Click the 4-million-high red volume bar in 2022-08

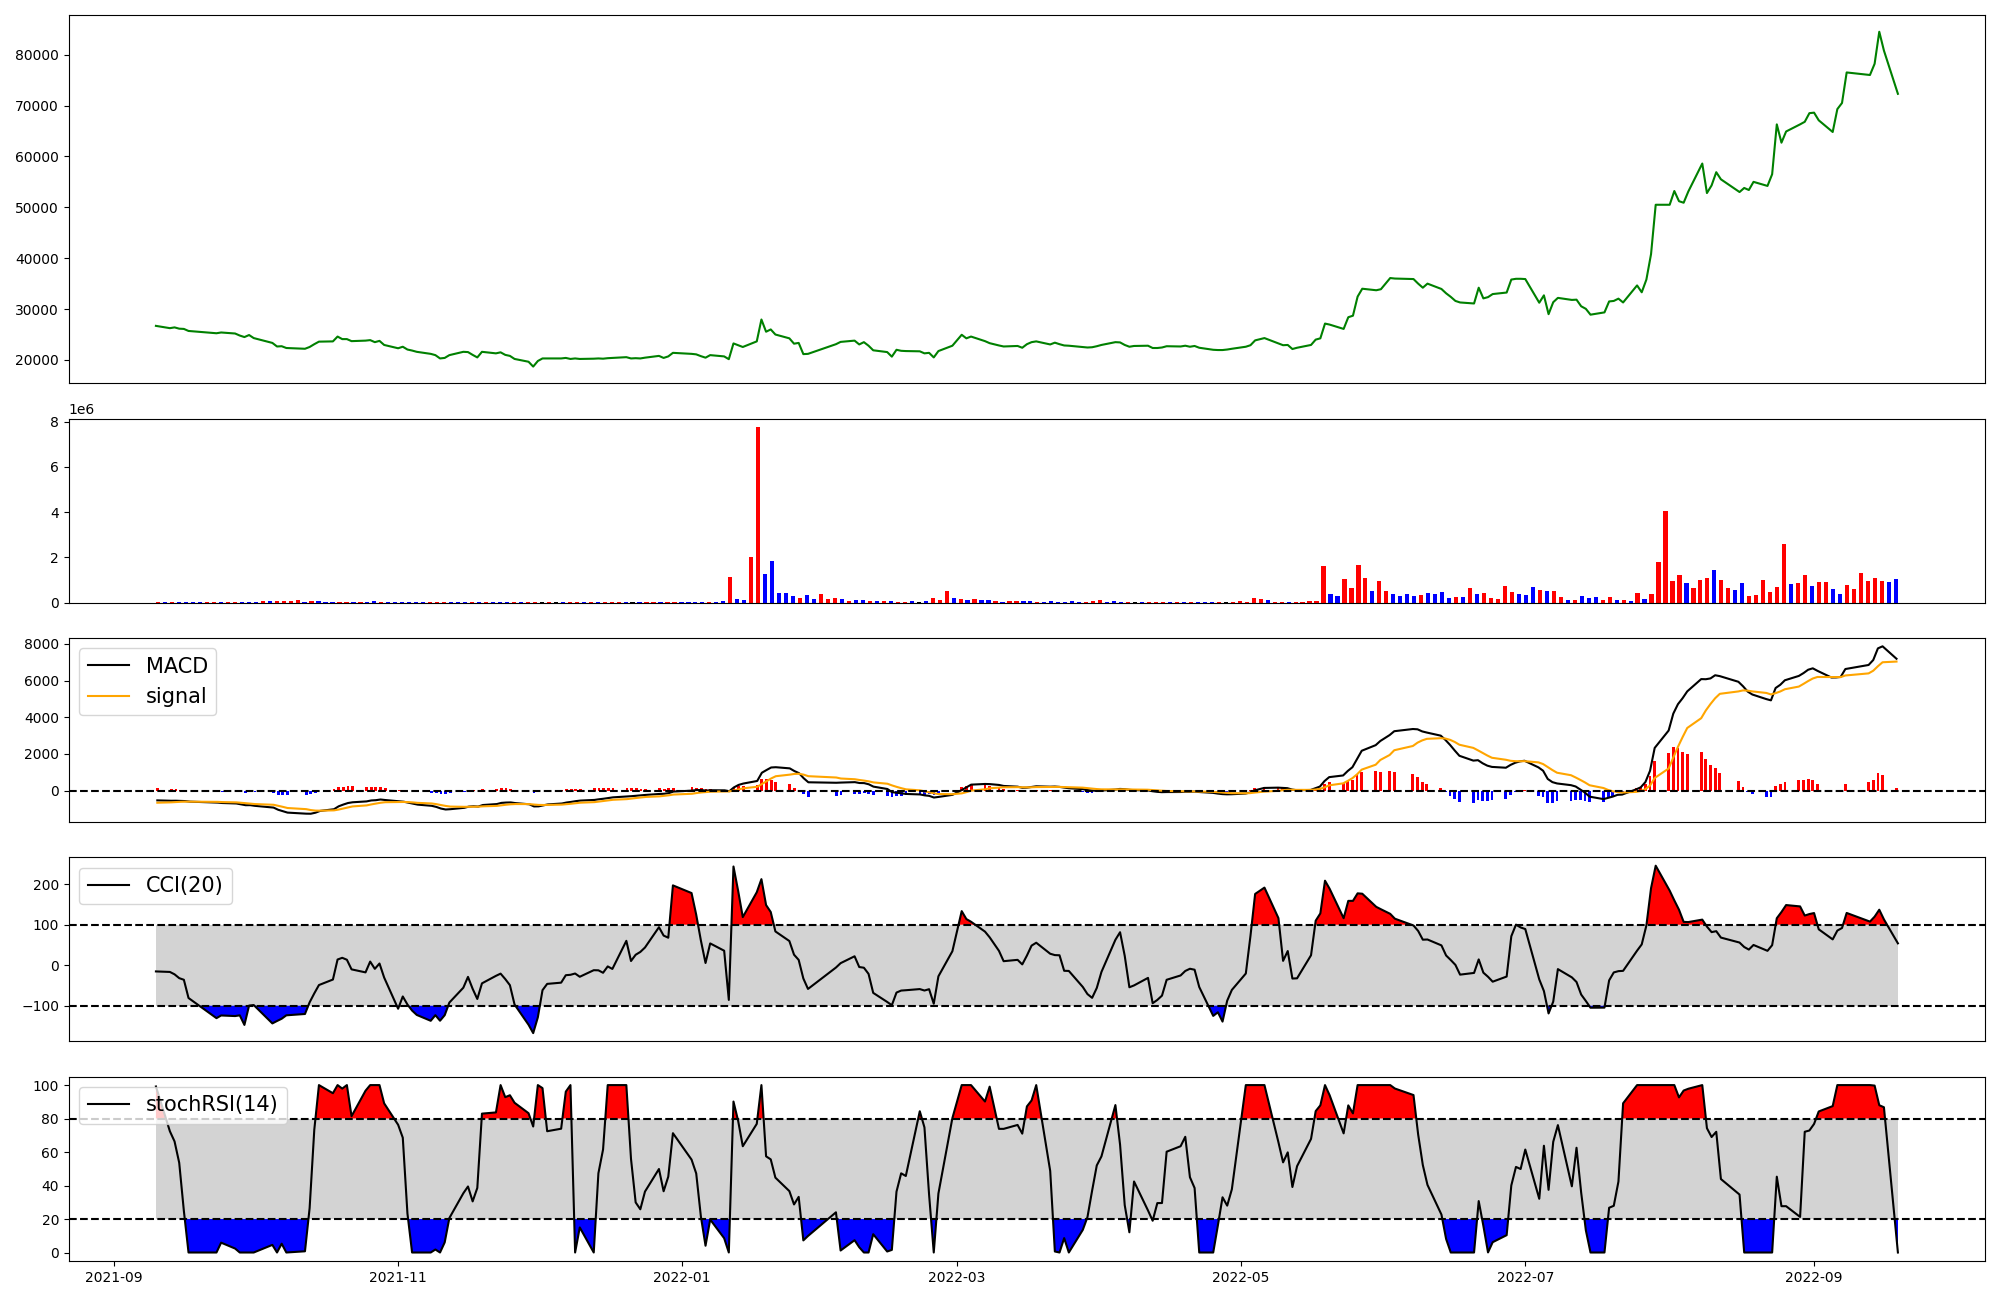1665,556
